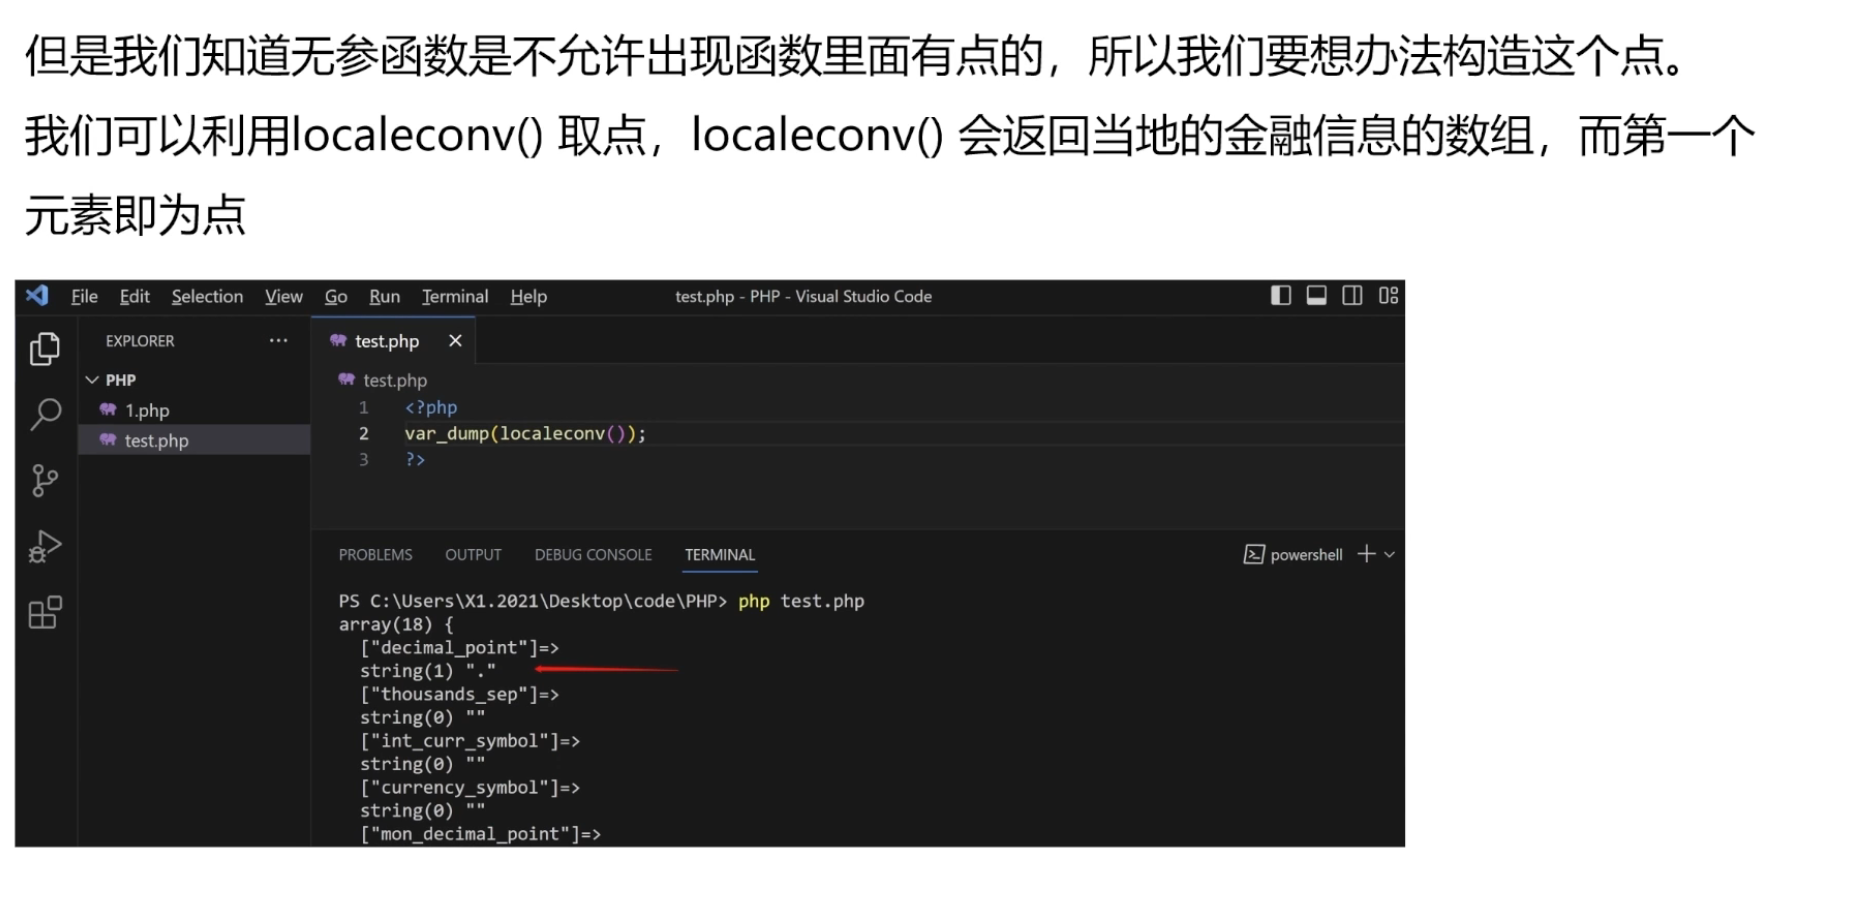Toggle the primary side bar layout icon

[1281, 295]
